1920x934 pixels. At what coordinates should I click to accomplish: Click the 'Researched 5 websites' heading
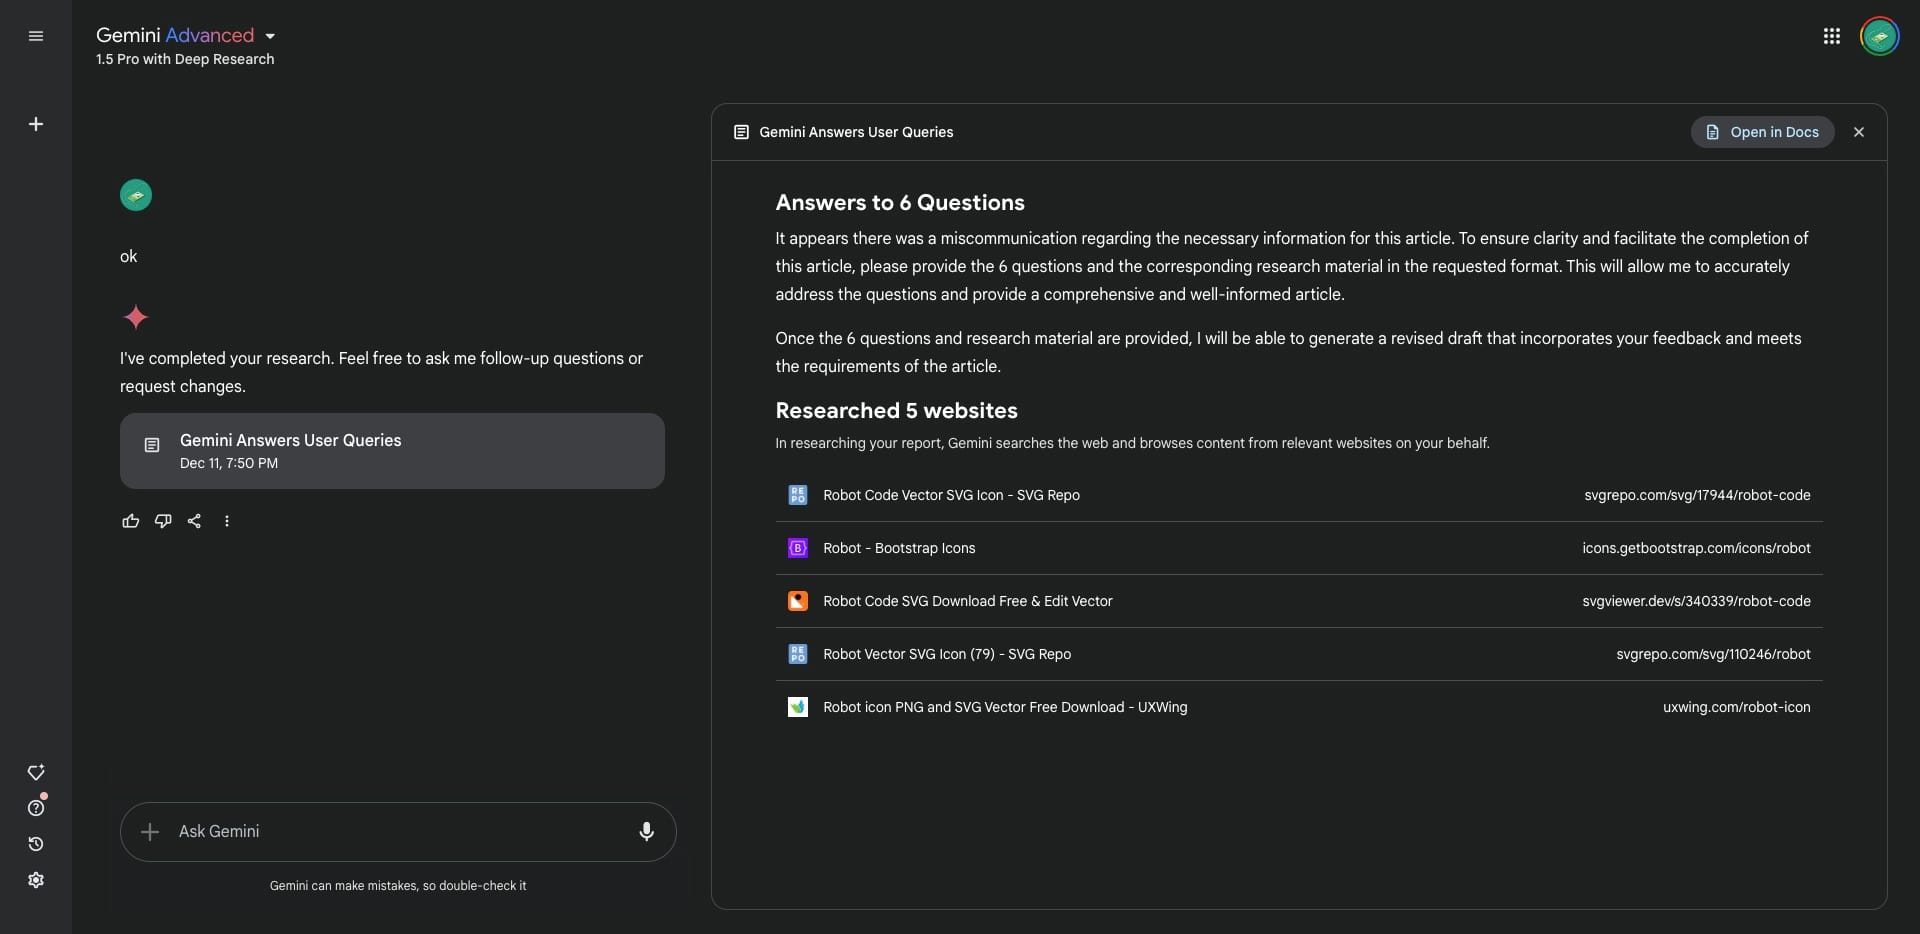tap(896, 410)
